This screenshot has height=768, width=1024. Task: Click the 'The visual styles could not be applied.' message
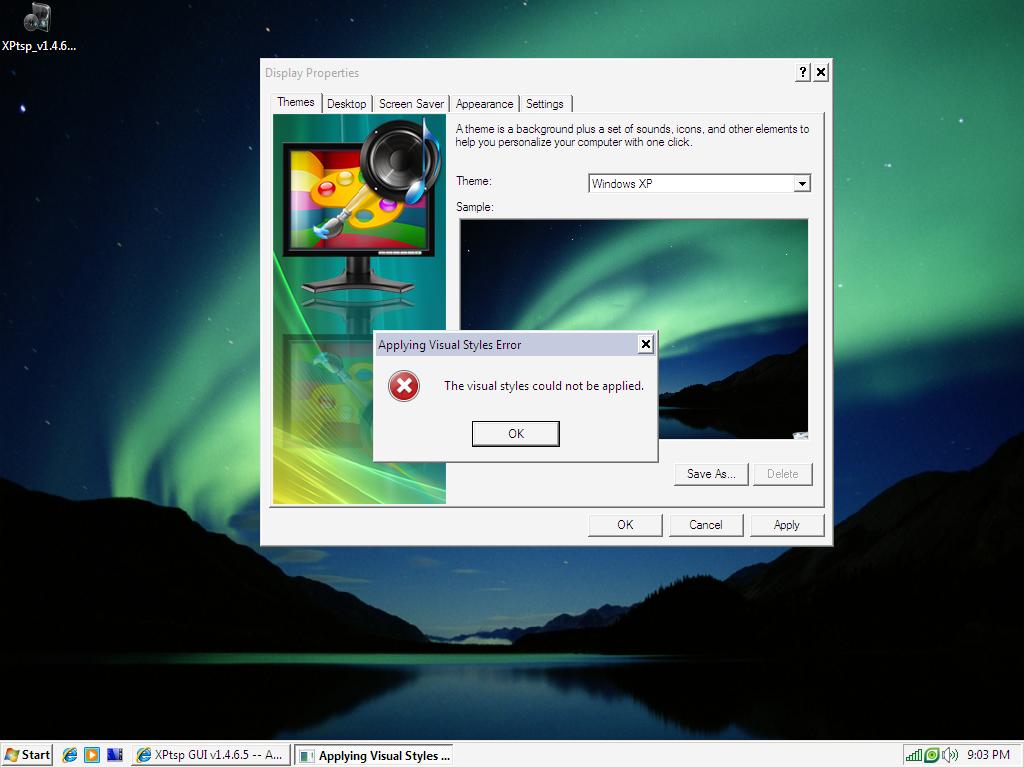point(544,386)
